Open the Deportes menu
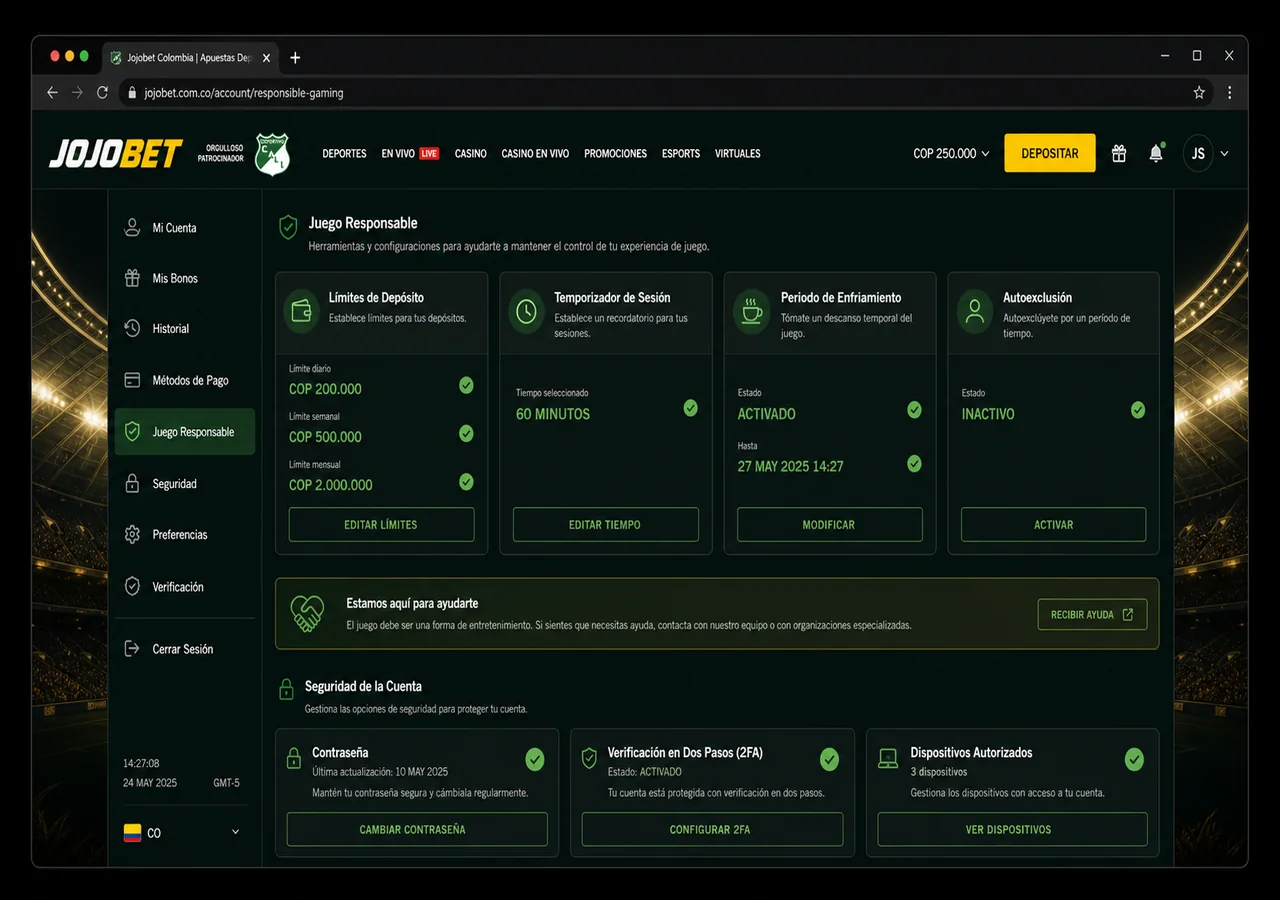 [x=344, y=154]
